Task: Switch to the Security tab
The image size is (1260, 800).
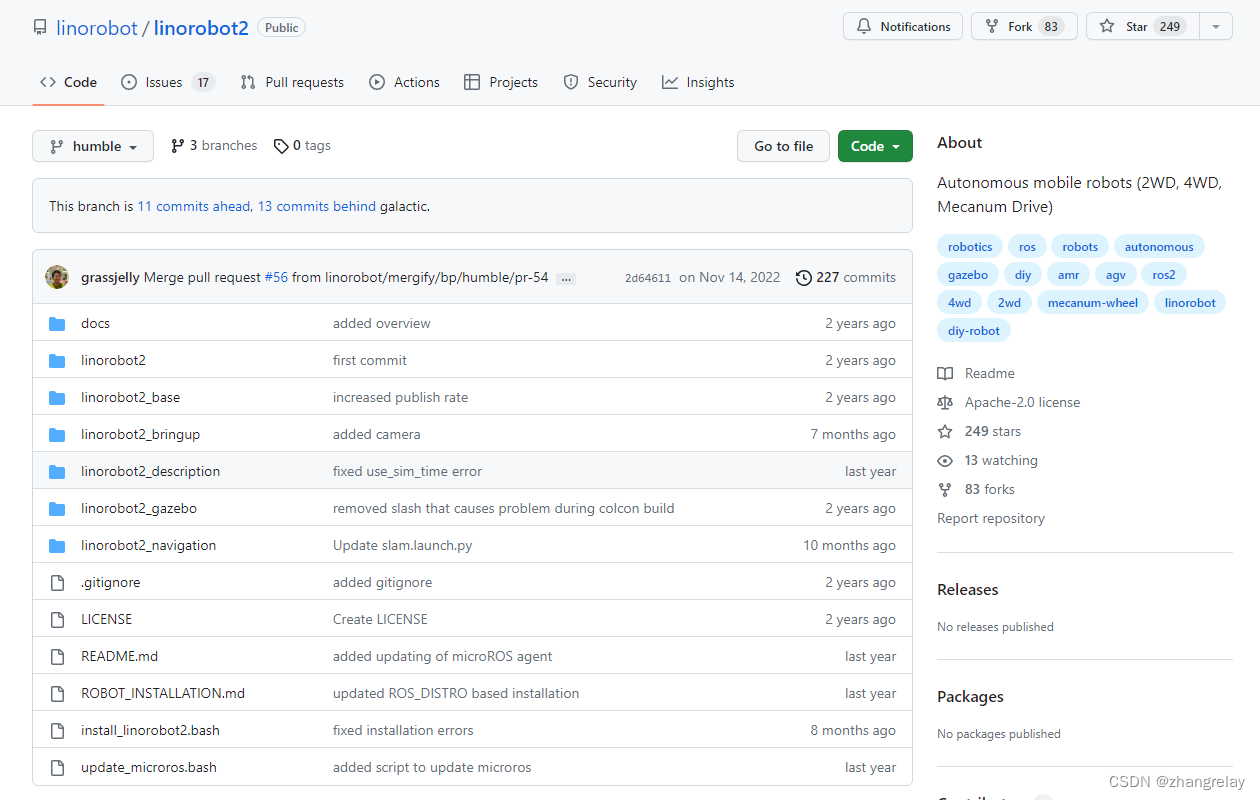Action: tap(600, 82)
